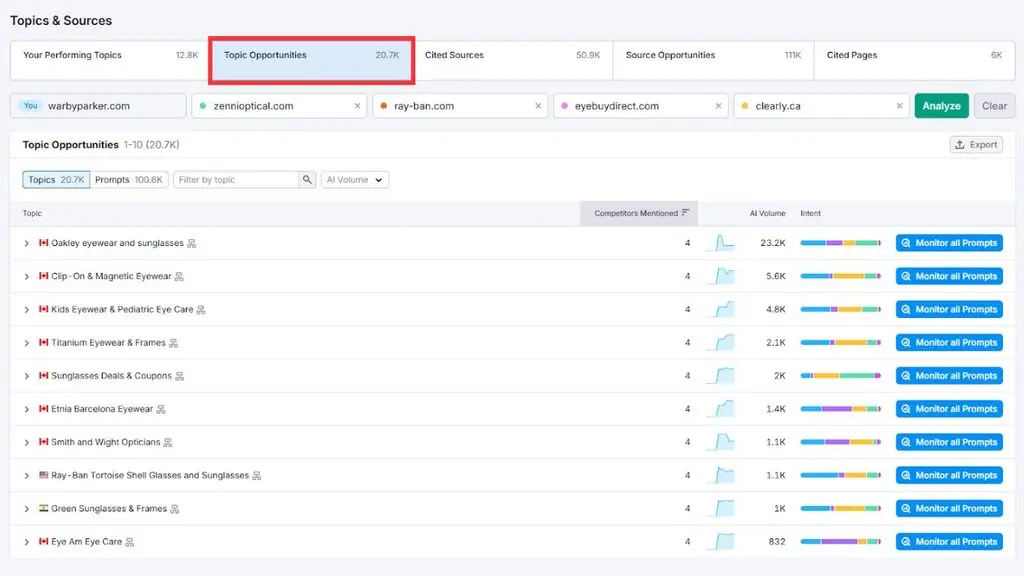
Task: Expand the Clip-On & Magnetic Eyewear row
Action: tap(27, 277)
